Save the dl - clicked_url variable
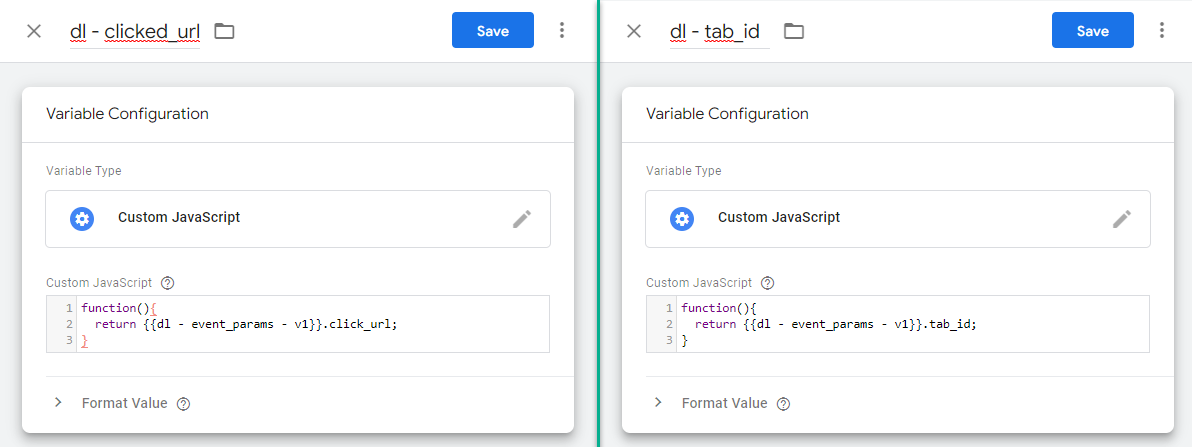 point(493,31)
